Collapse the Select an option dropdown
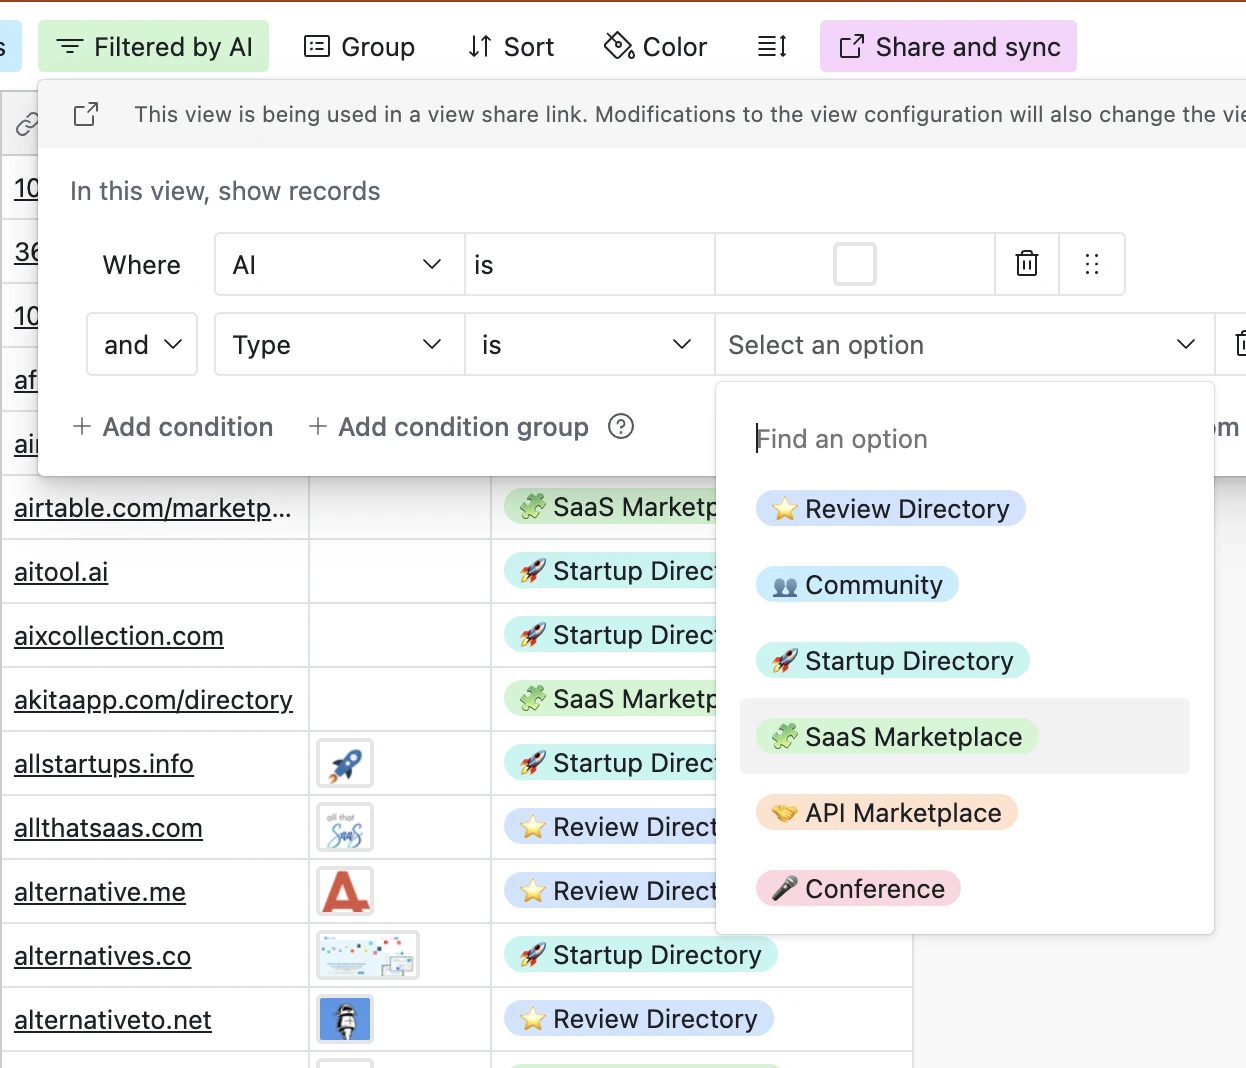 (x=964, y=344)
